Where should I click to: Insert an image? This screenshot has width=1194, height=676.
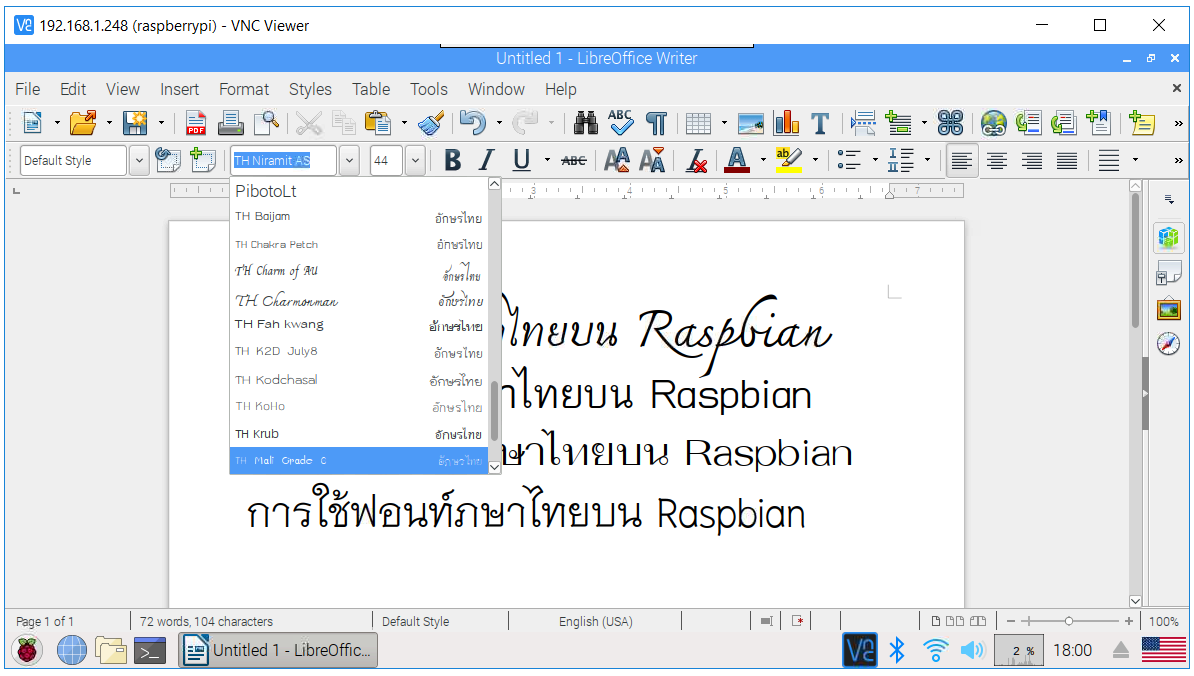751,123
